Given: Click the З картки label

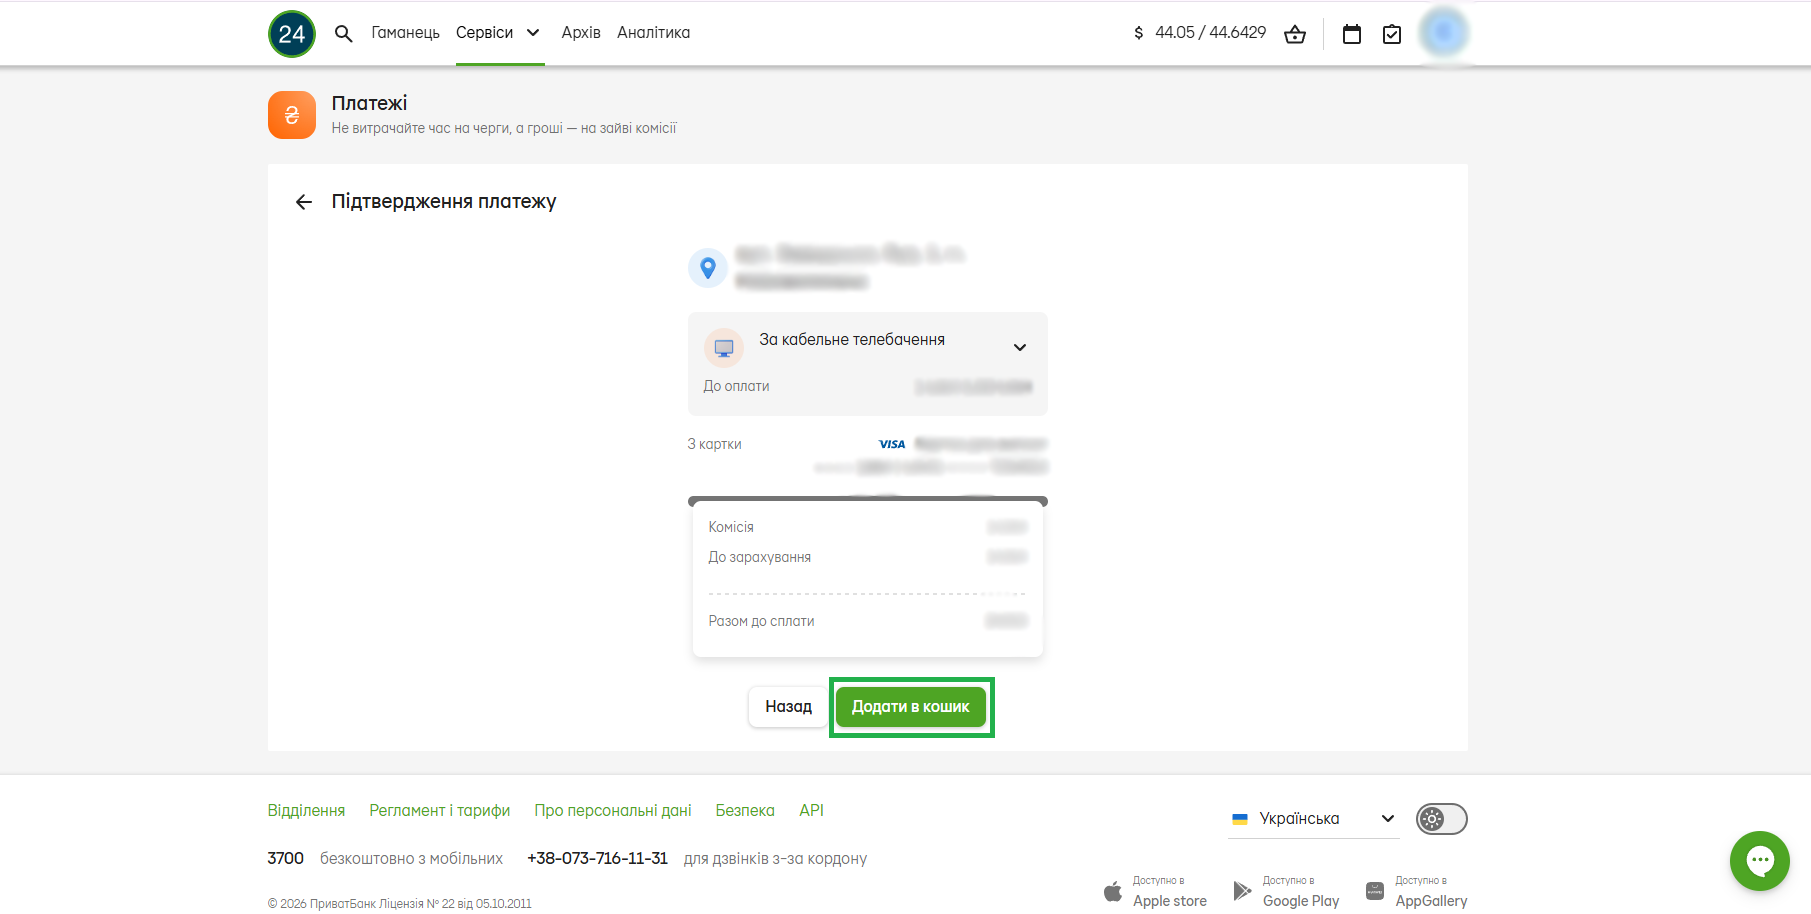Looking at the screenshot, I should 714,444.
